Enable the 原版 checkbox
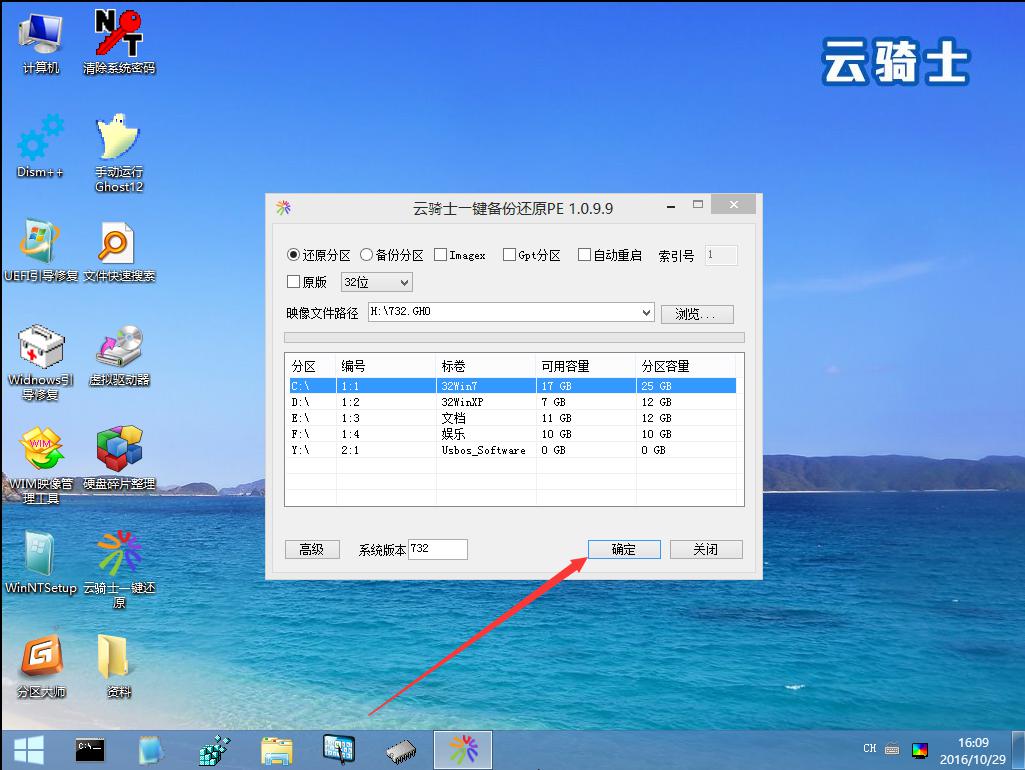This screenshot has height=770, width=1025. [x=292, y=282]
